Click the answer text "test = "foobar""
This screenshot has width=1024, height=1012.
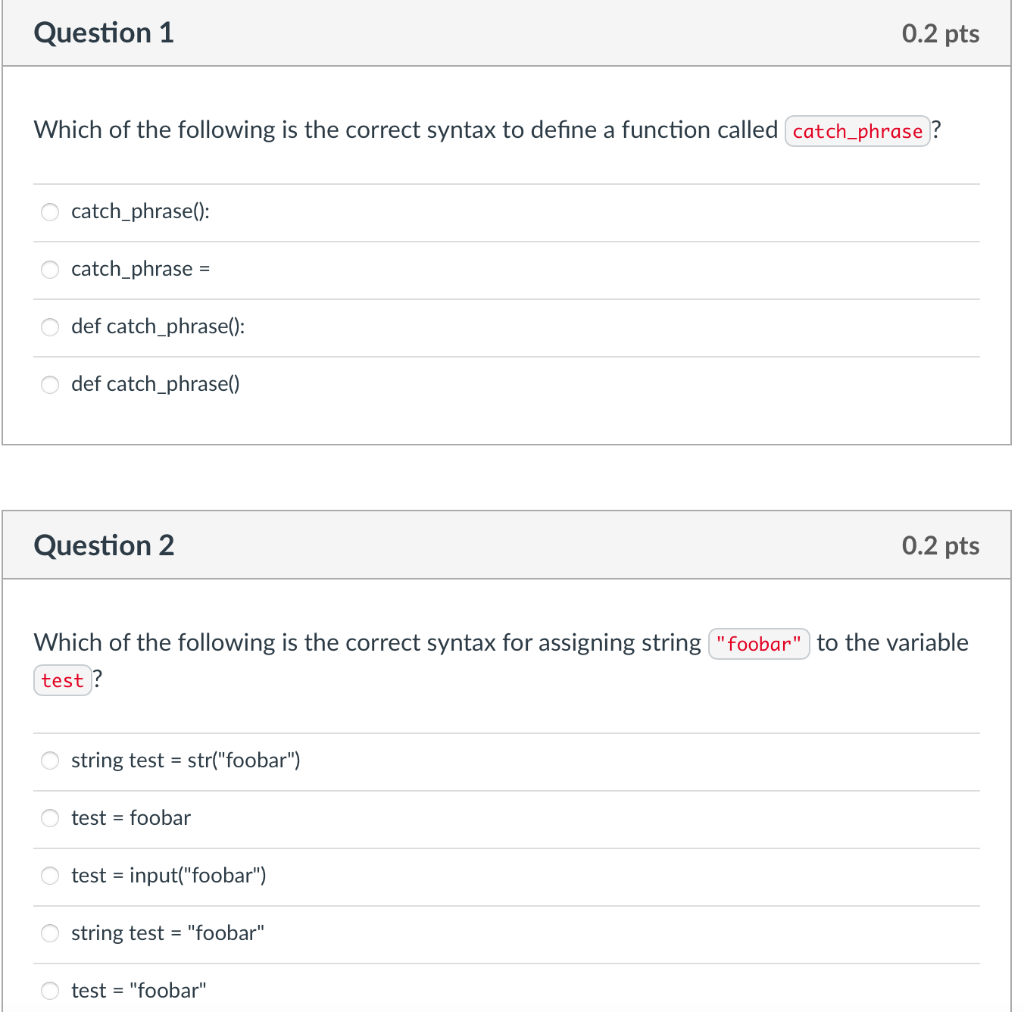tap(137, 990)
